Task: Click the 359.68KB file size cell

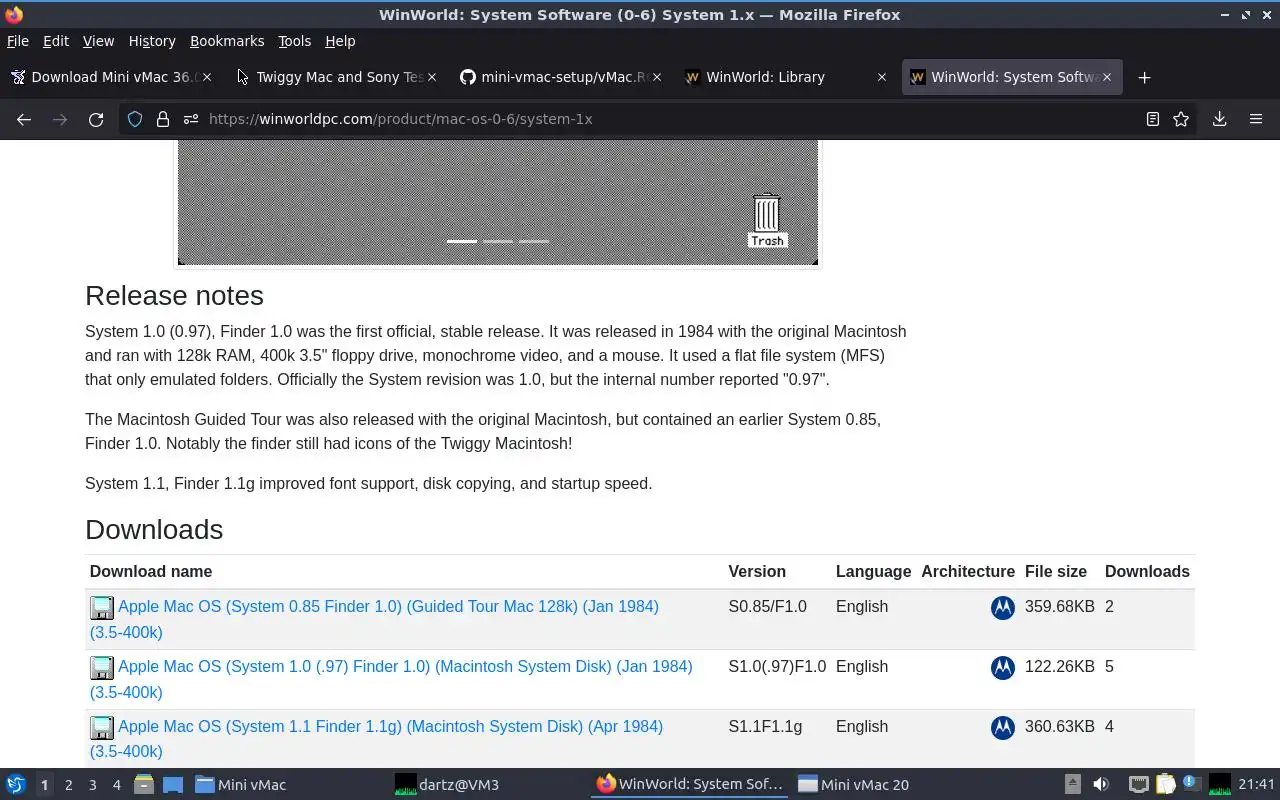Action: (1060, 607)
